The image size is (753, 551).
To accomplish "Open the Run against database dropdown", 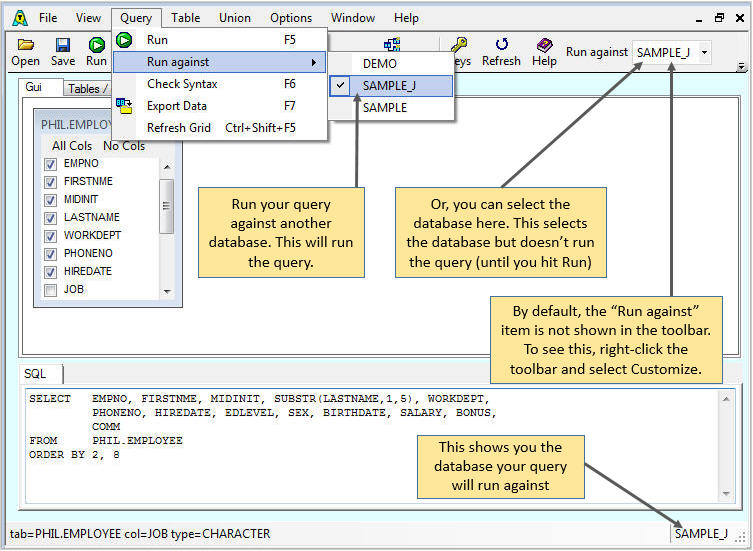I will pyautogui.click(x=704, y=52).
